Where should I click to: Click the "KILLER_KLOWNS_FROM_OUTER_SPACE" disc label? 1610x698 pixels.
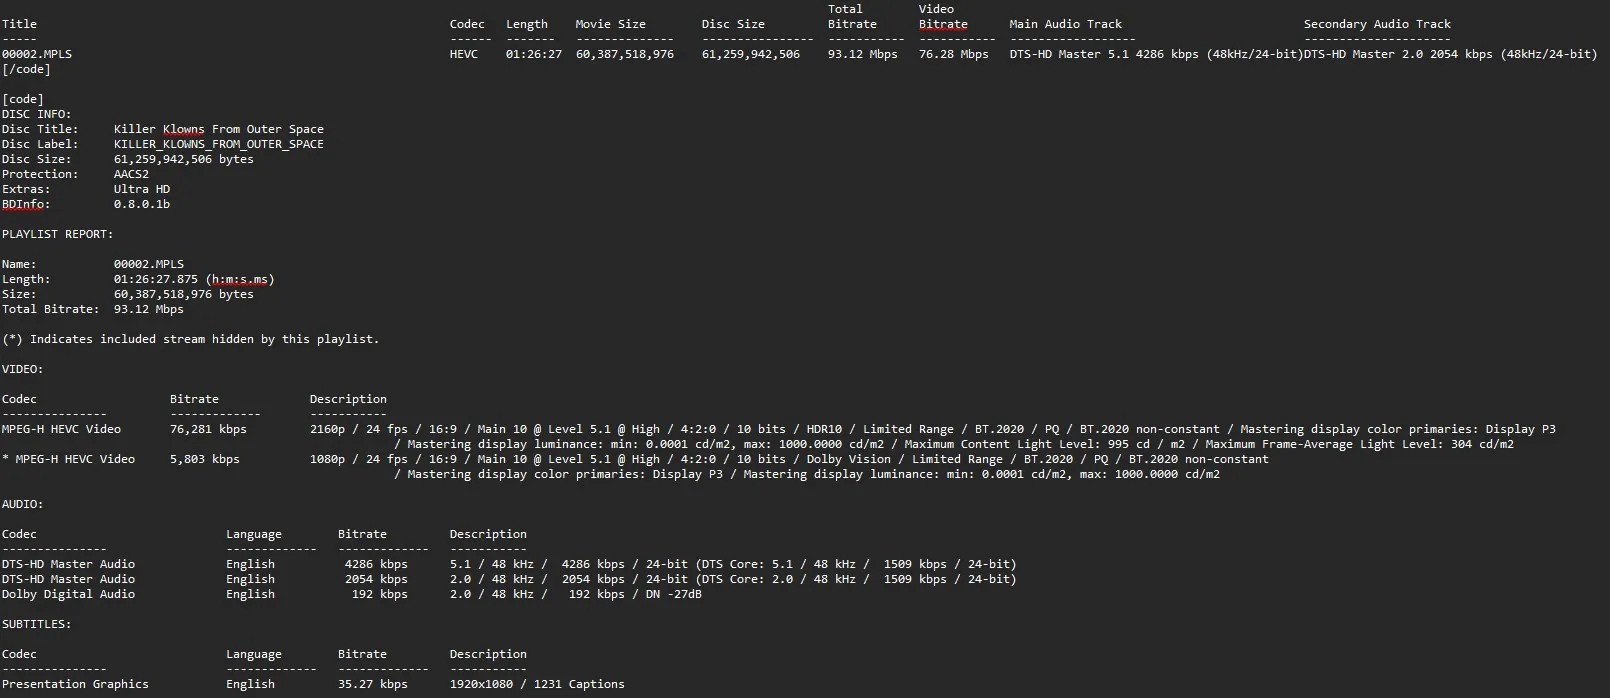point(218,144)
